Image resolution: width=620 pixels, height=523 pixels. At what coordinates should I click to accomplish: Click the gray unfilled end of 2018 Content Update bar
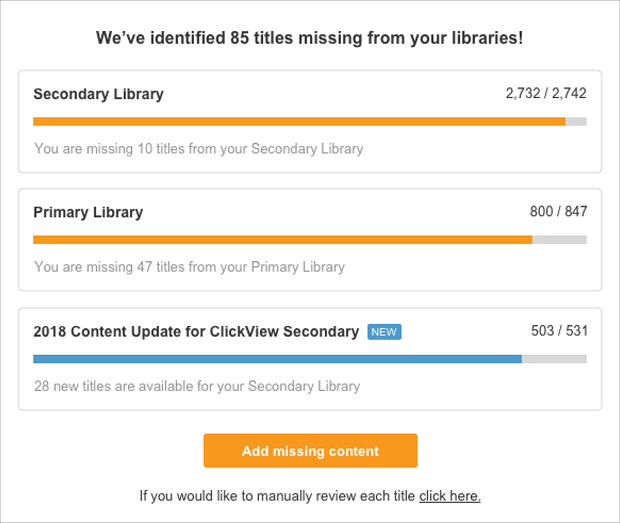tap(554, 359)
